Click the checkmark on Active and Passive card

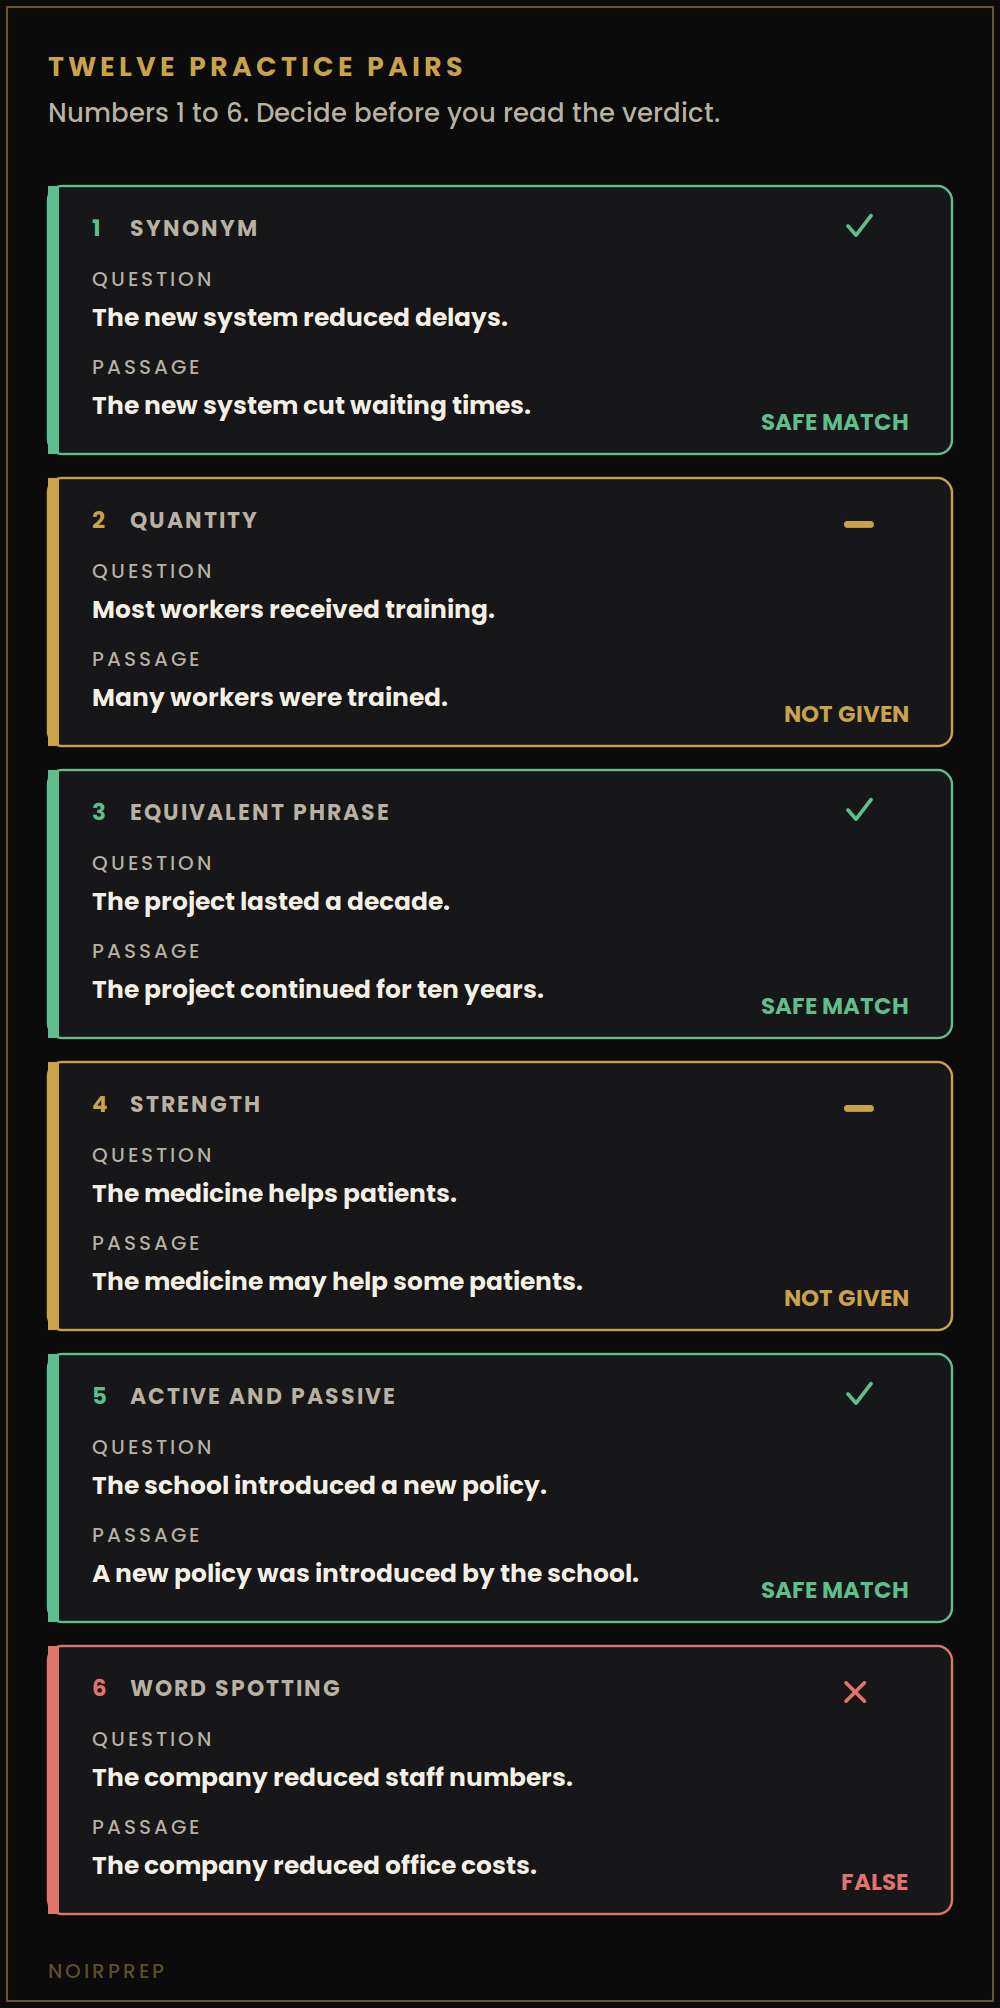859,1394
